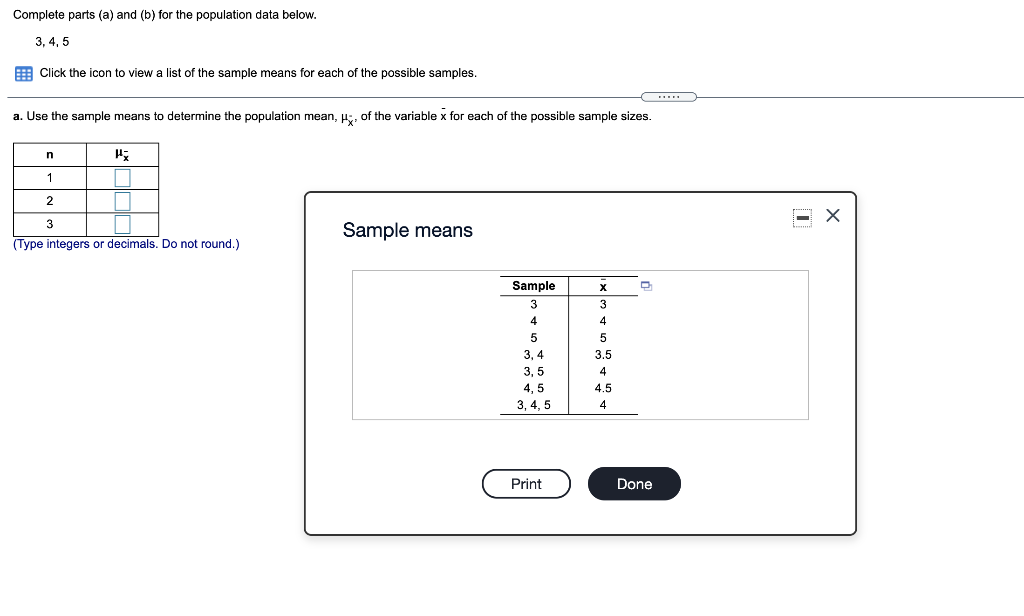Click the blue table icon next to the instruction text

[x=21, y=72]
